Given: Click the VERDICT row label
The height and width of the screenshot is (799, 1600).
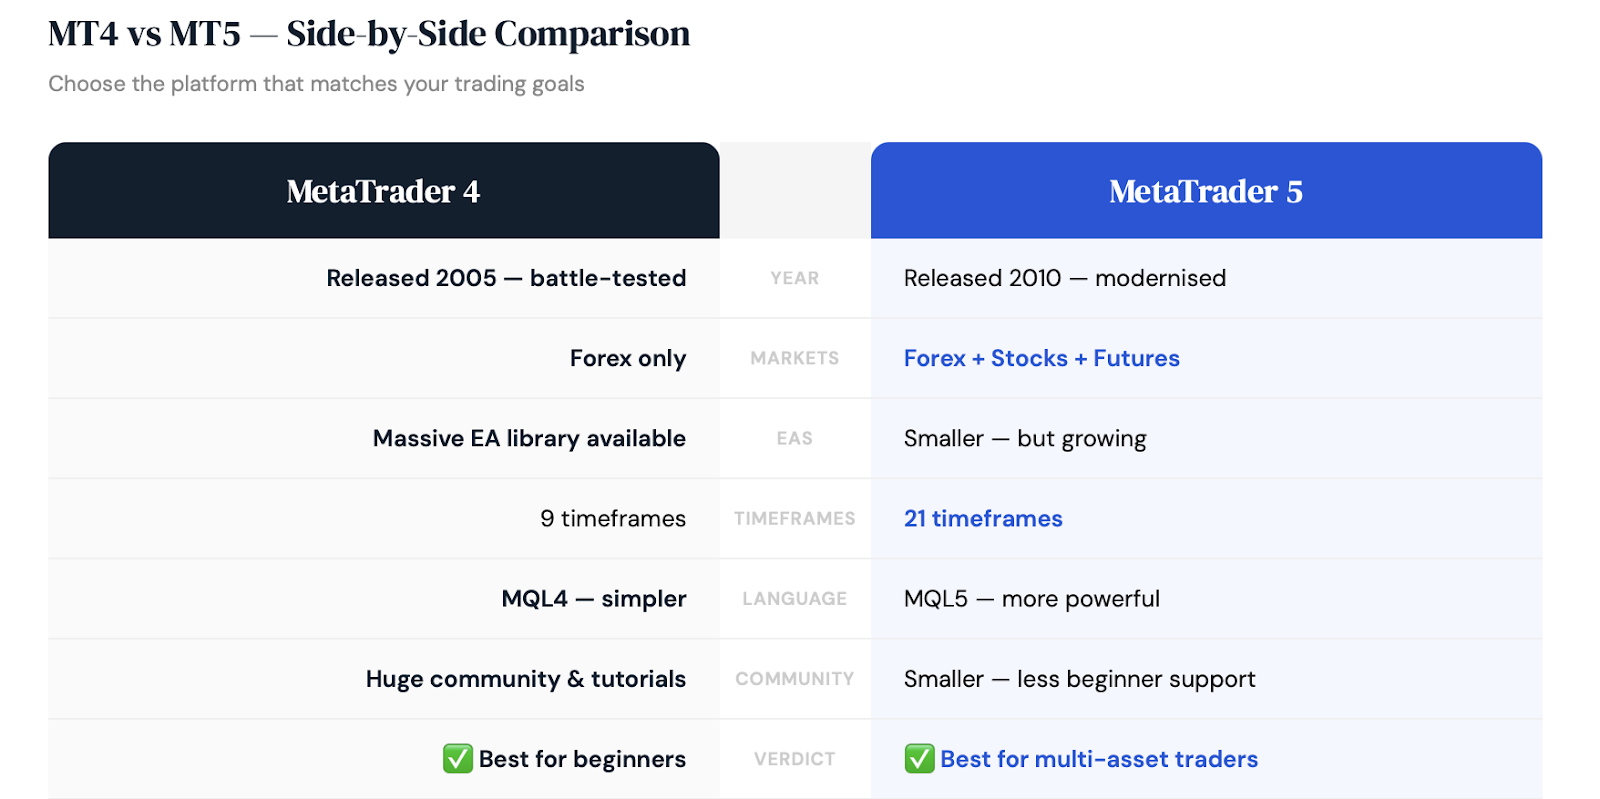Looking at the screenshot, I should coord(795,759).
